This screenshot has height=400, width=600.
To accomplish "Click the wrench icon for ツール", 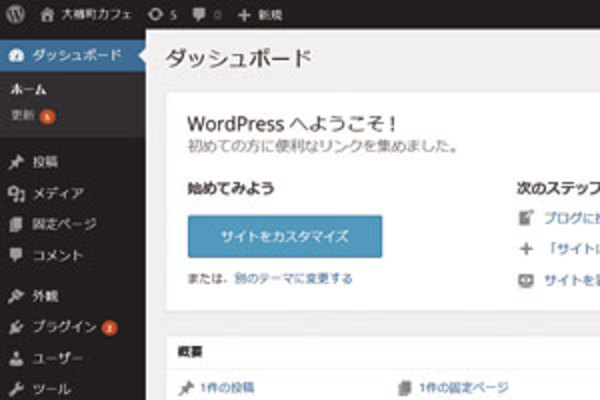I will point(16,390).
